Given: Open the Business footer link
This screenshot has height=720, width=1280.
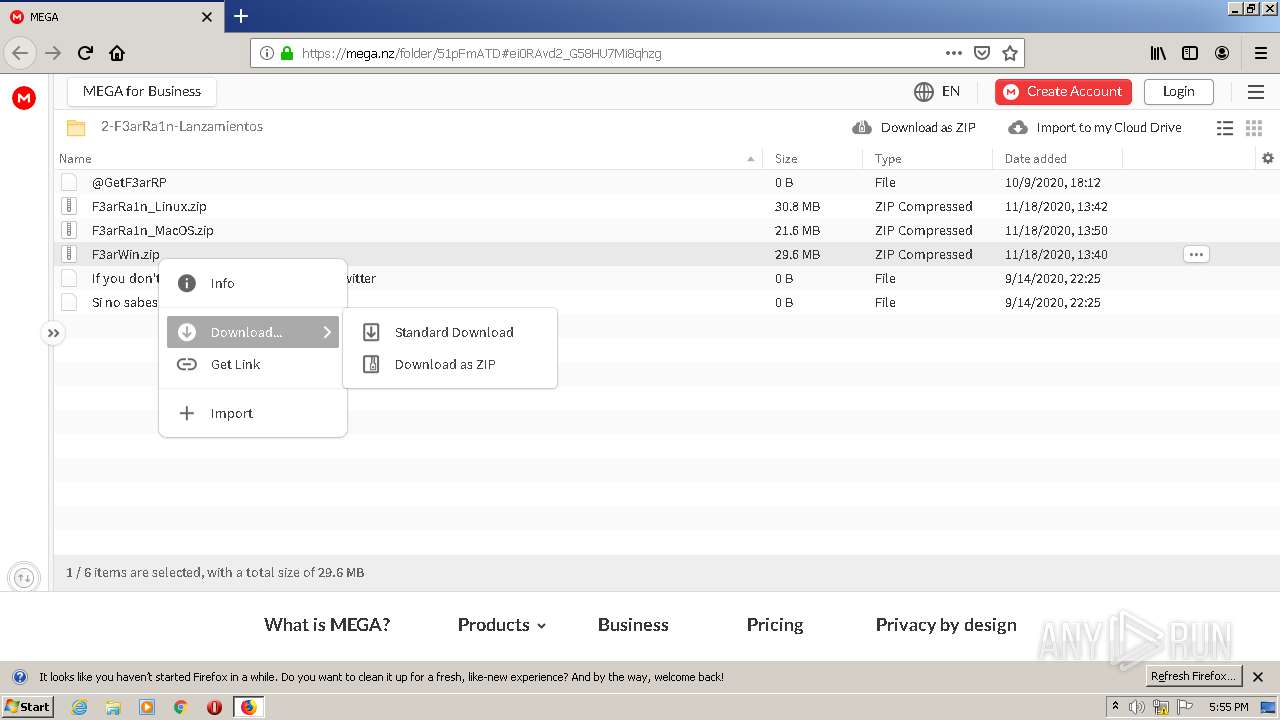Looking at the screenshot, I should (x=633, y=625).
